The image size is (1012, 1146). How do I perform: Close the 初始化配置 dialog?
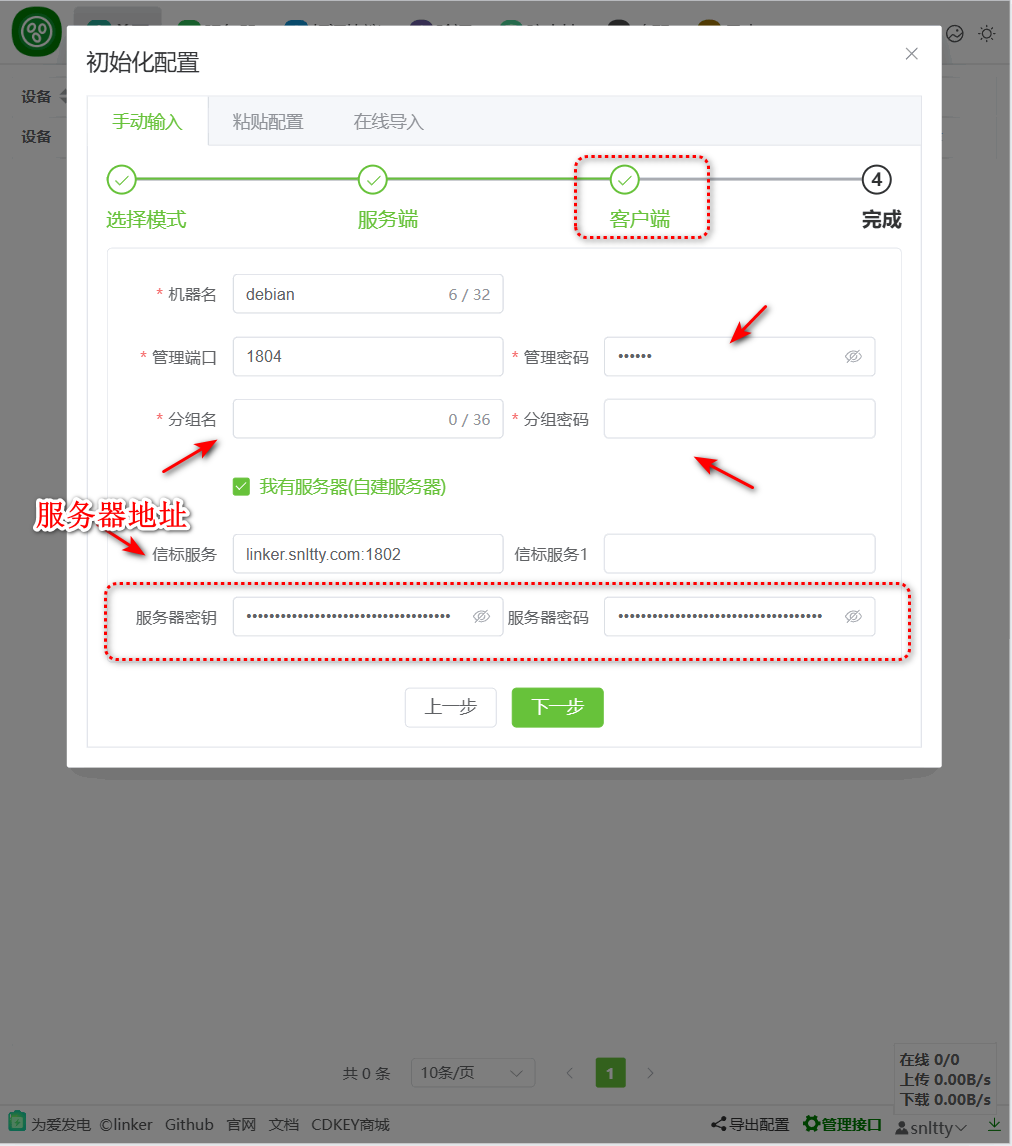[911, 54]
